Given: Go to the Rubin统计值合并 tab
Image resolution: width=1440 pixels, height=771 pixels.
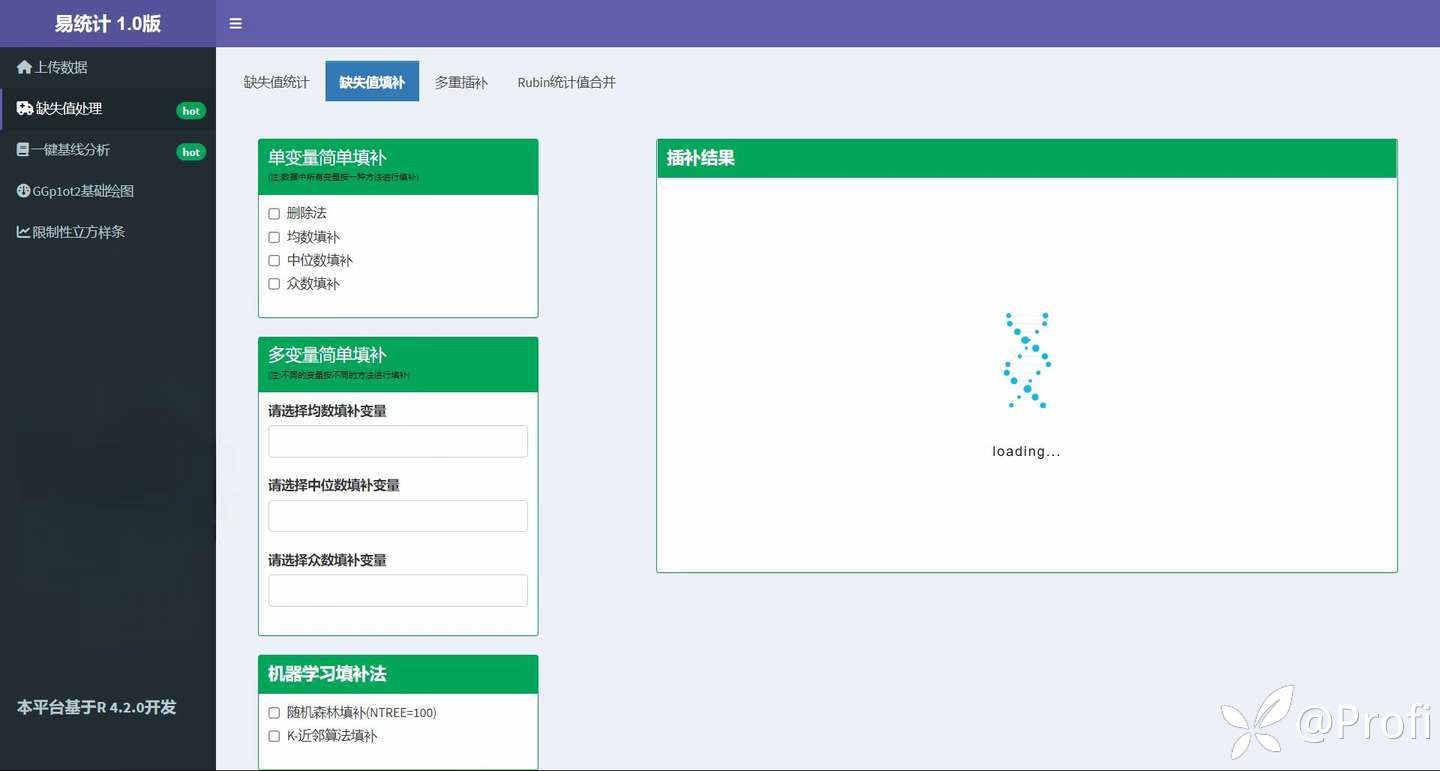Looking at the screenshot, I should pyautogui.click(x=566, y=82).
